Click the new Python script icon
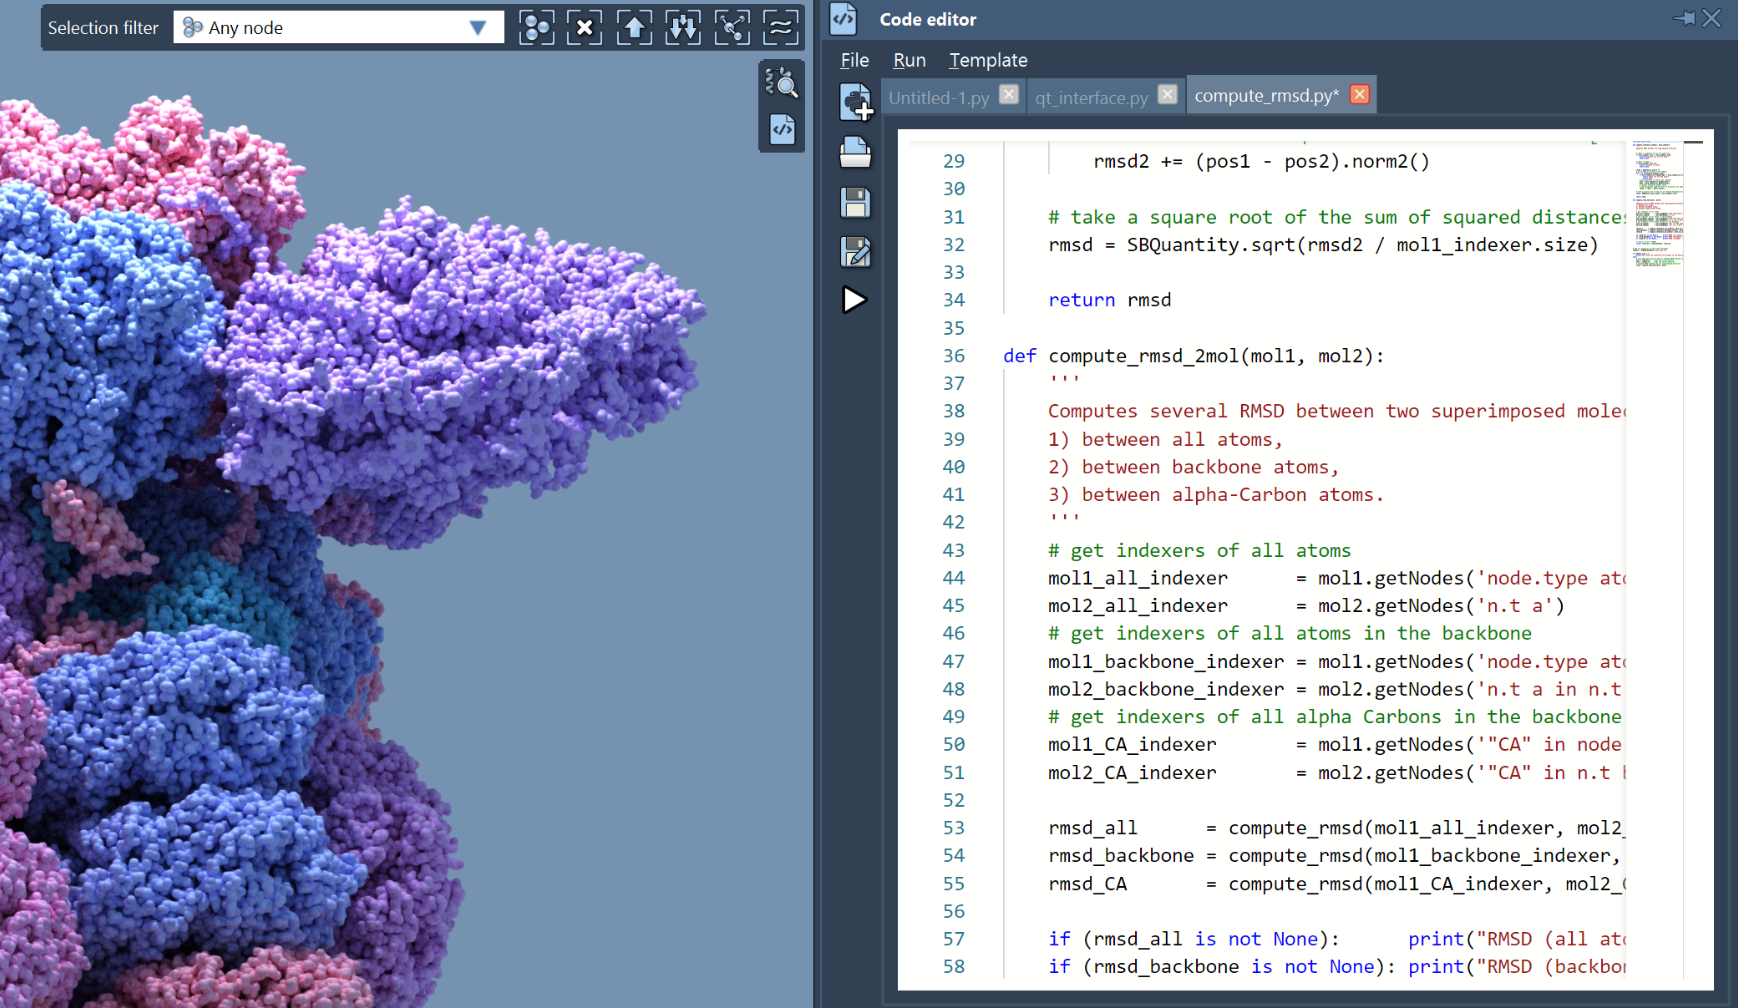The width and height of the screenshot is (1738, 1008). click(856, 102)
